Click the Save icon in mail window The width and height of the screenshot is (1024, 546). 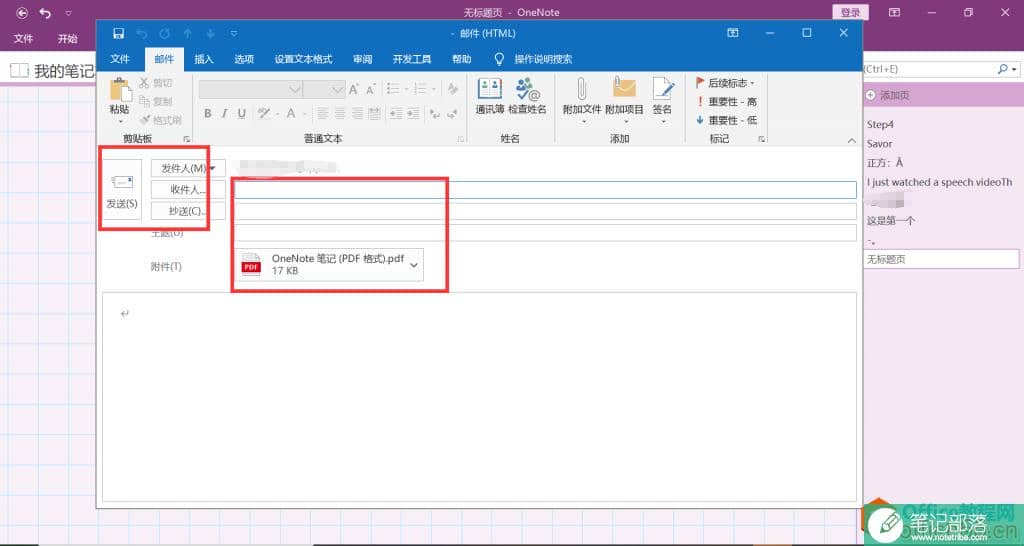(x=118, y=33)
